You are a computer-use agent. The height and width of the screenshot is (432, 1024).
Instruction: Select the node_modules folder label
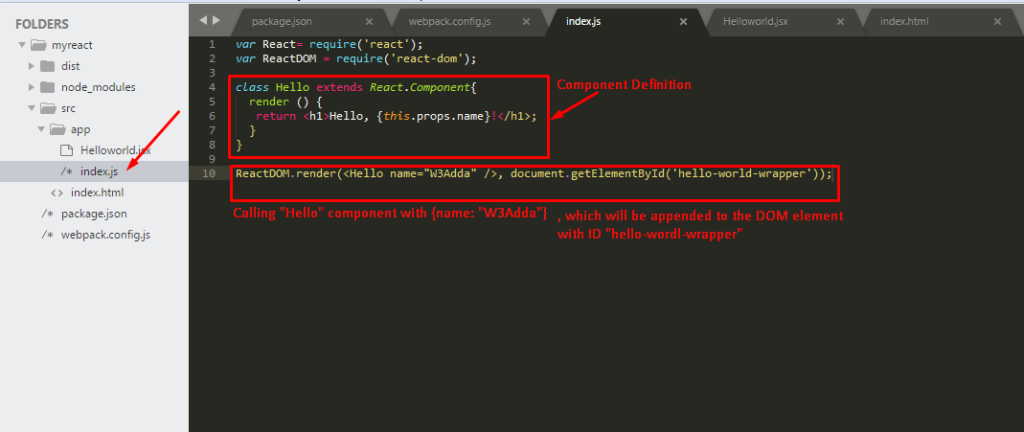[x=99, y=87]
